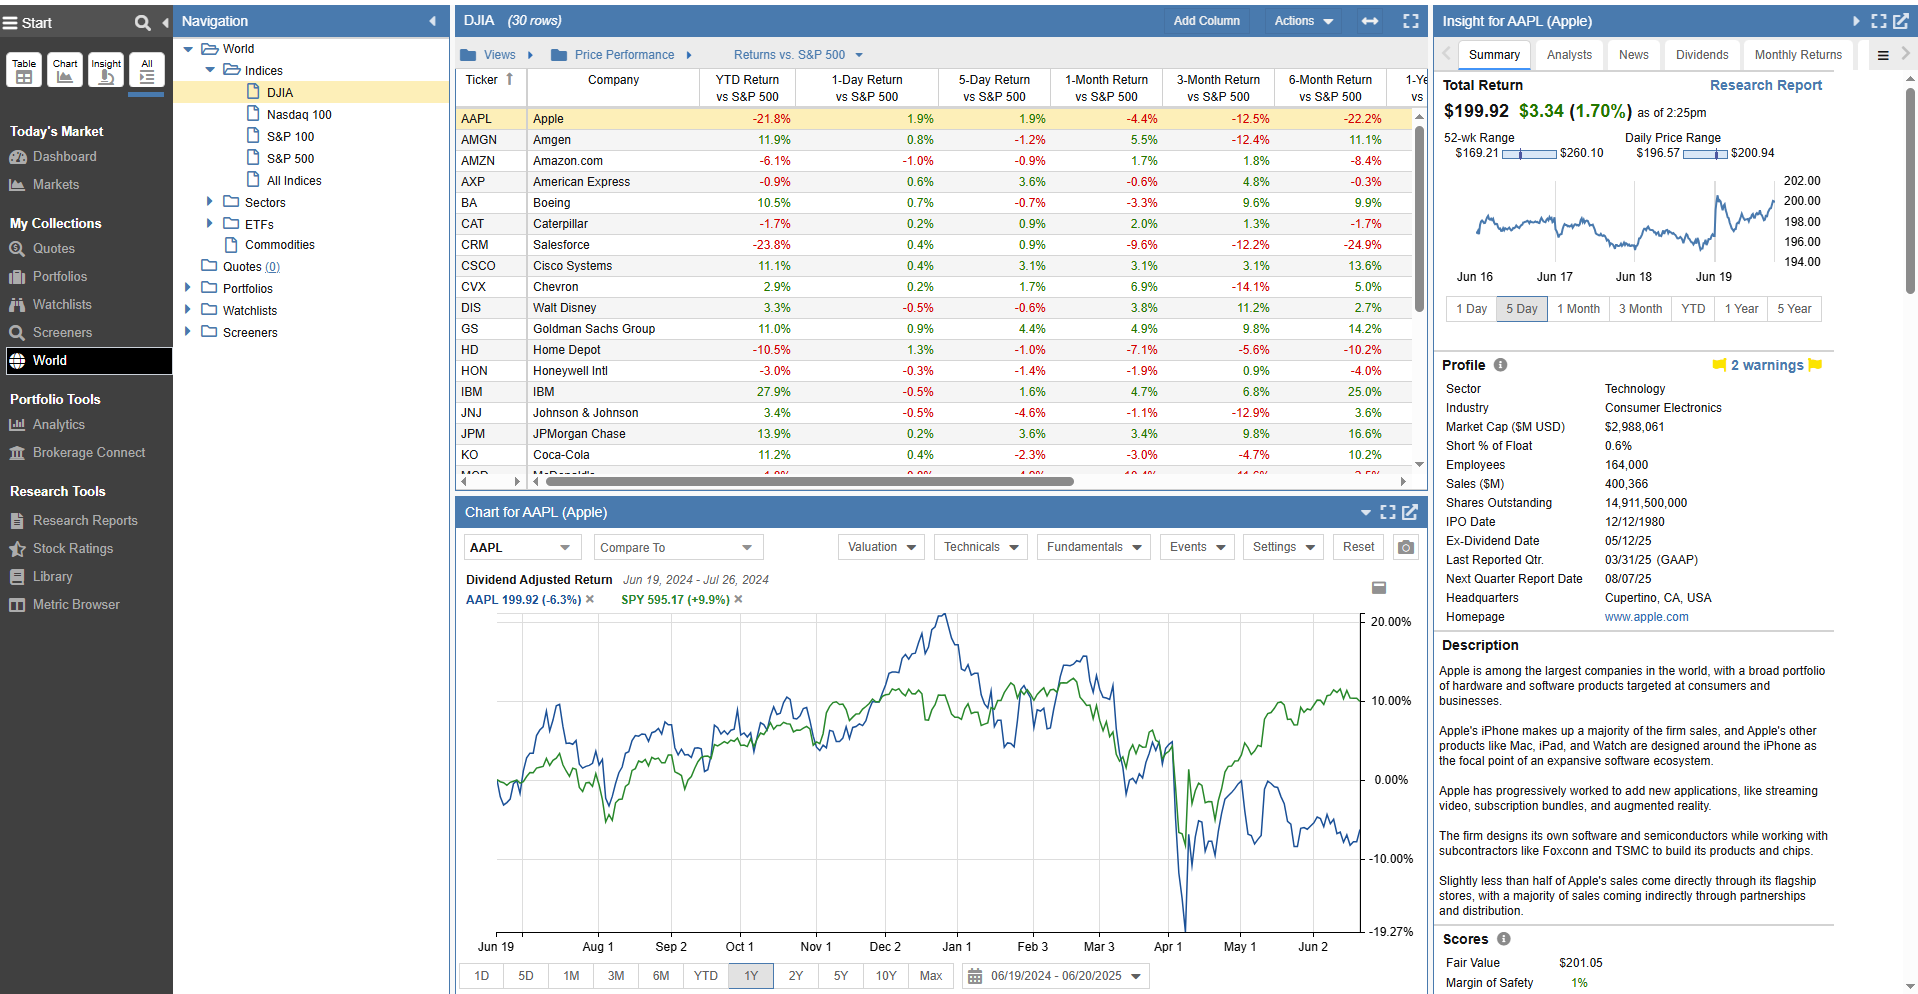Open Returns vs. S&P 500 view menu
This screenshot has width=1918, height=994.
coord(798,55)
